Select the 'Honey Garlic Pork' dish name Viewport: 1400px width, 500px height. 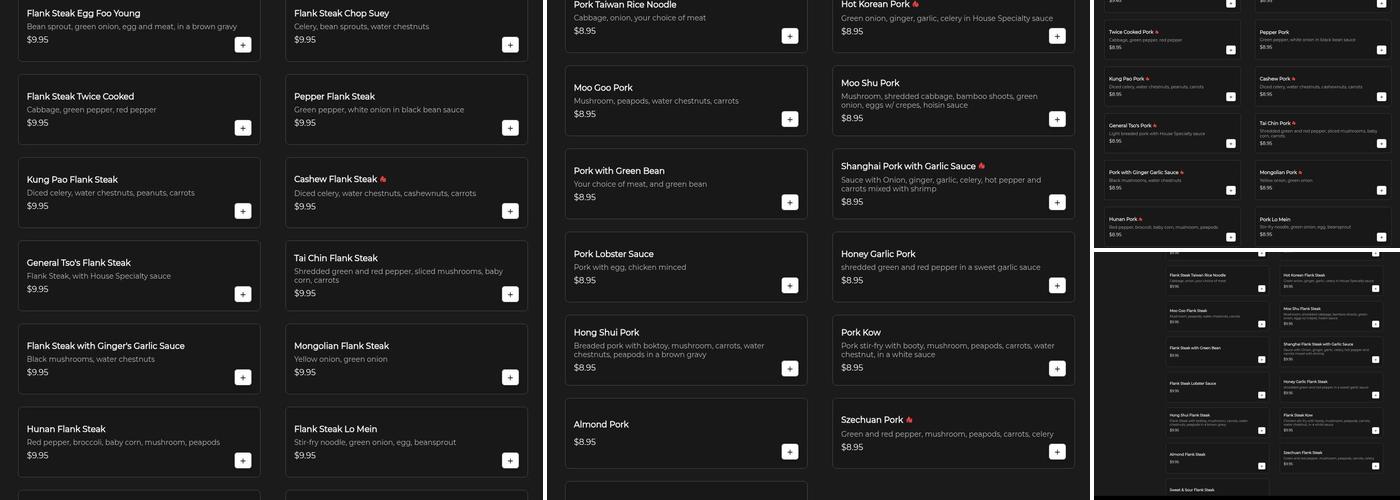pyautogui.click(x=878, y=254)
